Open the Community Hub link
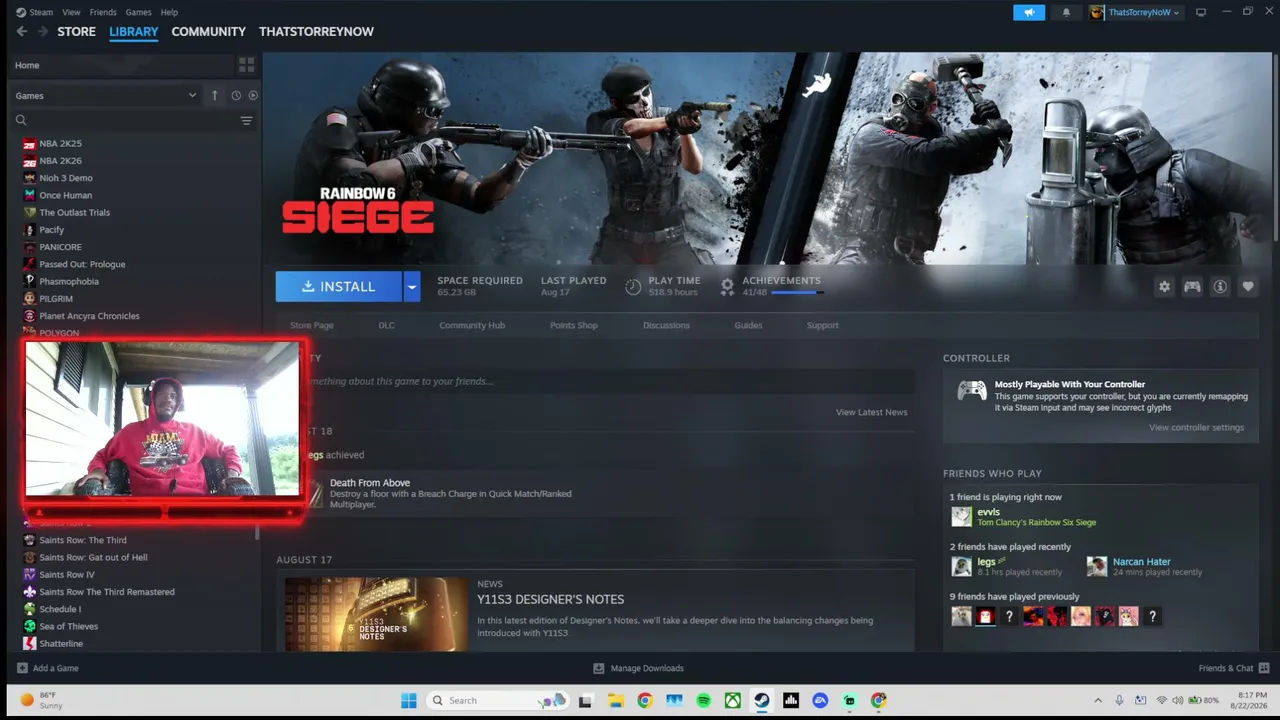The width and height of the screenshot is (1280, 720). [x=472, y=325]
